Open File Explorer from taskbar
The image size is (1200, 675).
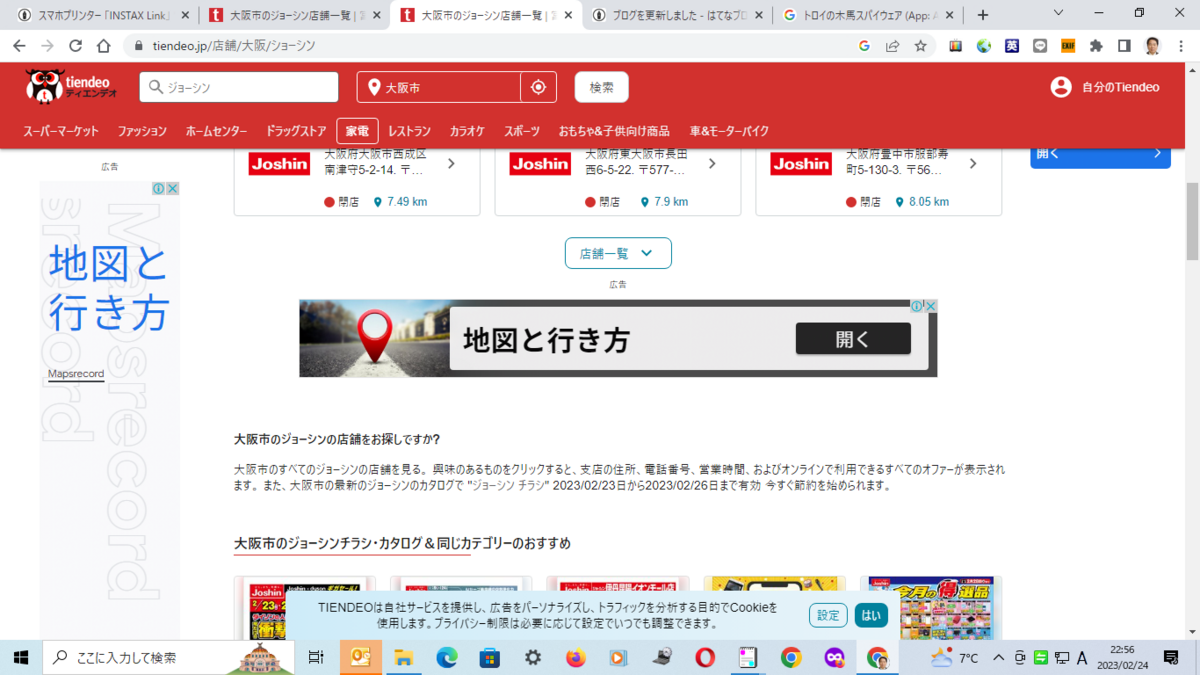[x=403, y=657]
